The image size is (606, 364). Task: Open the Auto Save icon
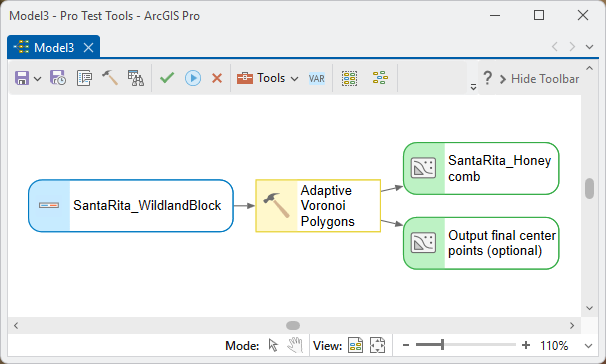coord(58,78)
